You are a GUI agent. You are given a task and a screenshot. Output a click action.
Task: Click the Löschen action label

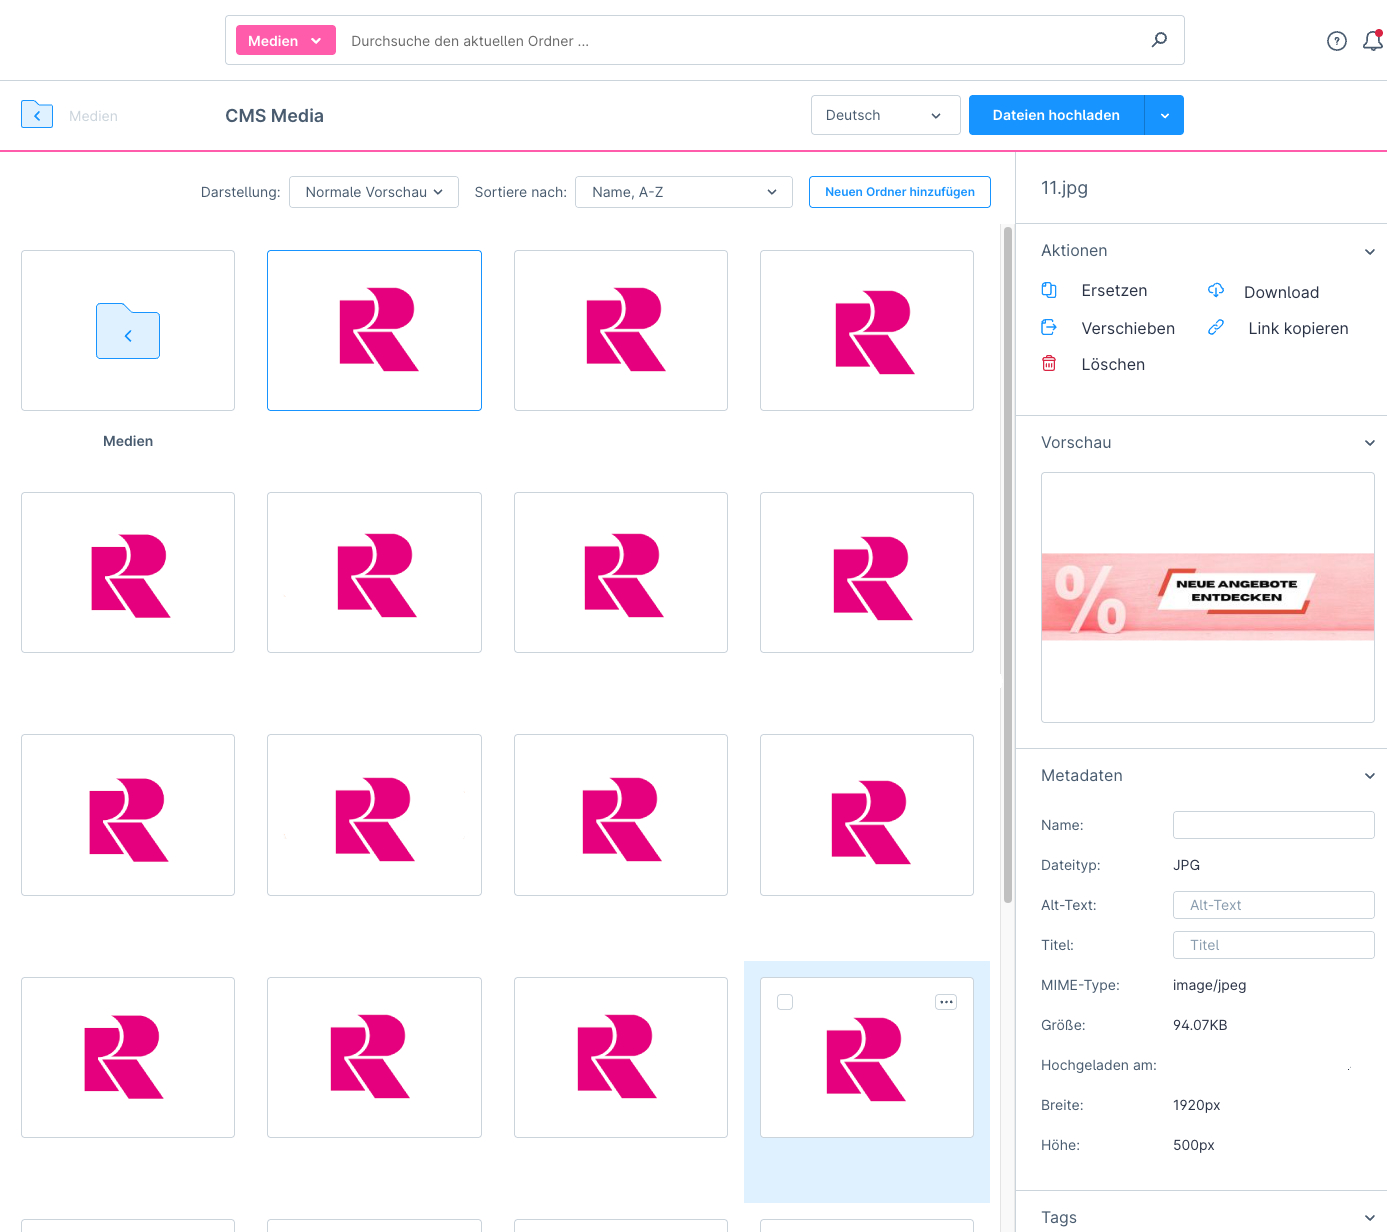pyautogui.click(x=1113, y=364)
